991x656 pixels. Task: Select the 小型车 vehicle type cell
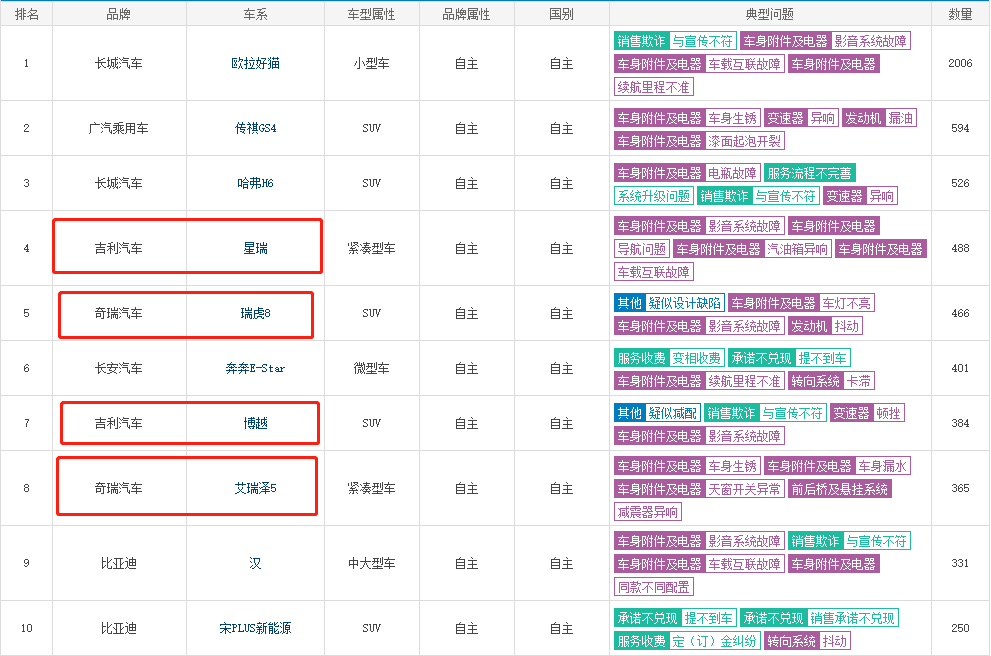click(372, 63)
